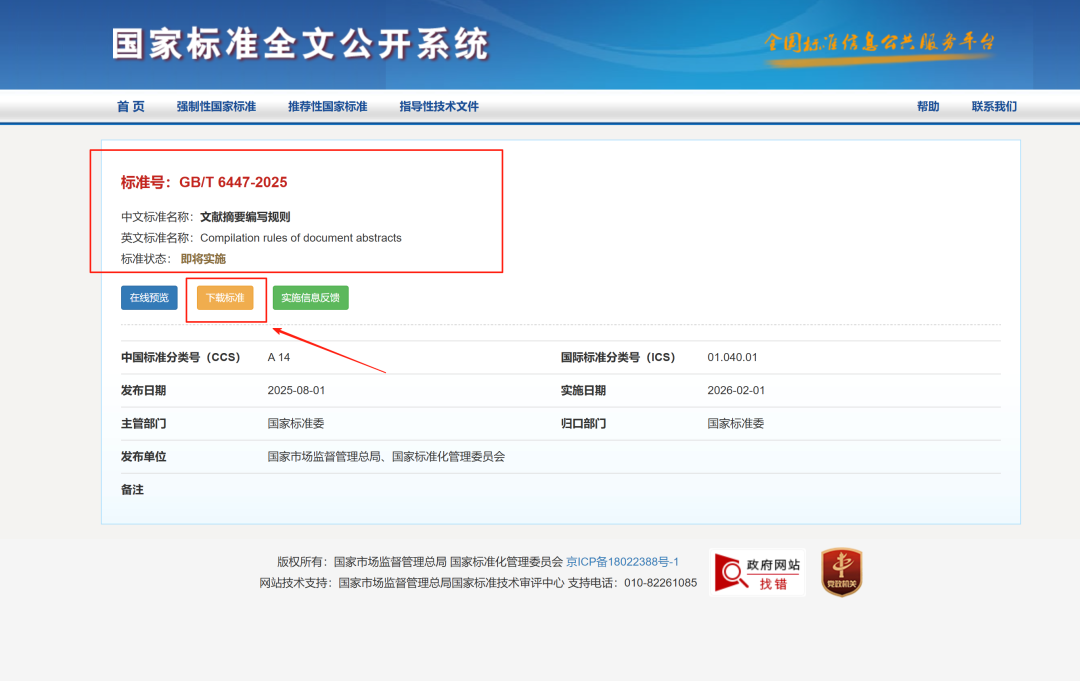
Task: Open the 推荐性国家标准 navigation tab
Action: [327, 106]
